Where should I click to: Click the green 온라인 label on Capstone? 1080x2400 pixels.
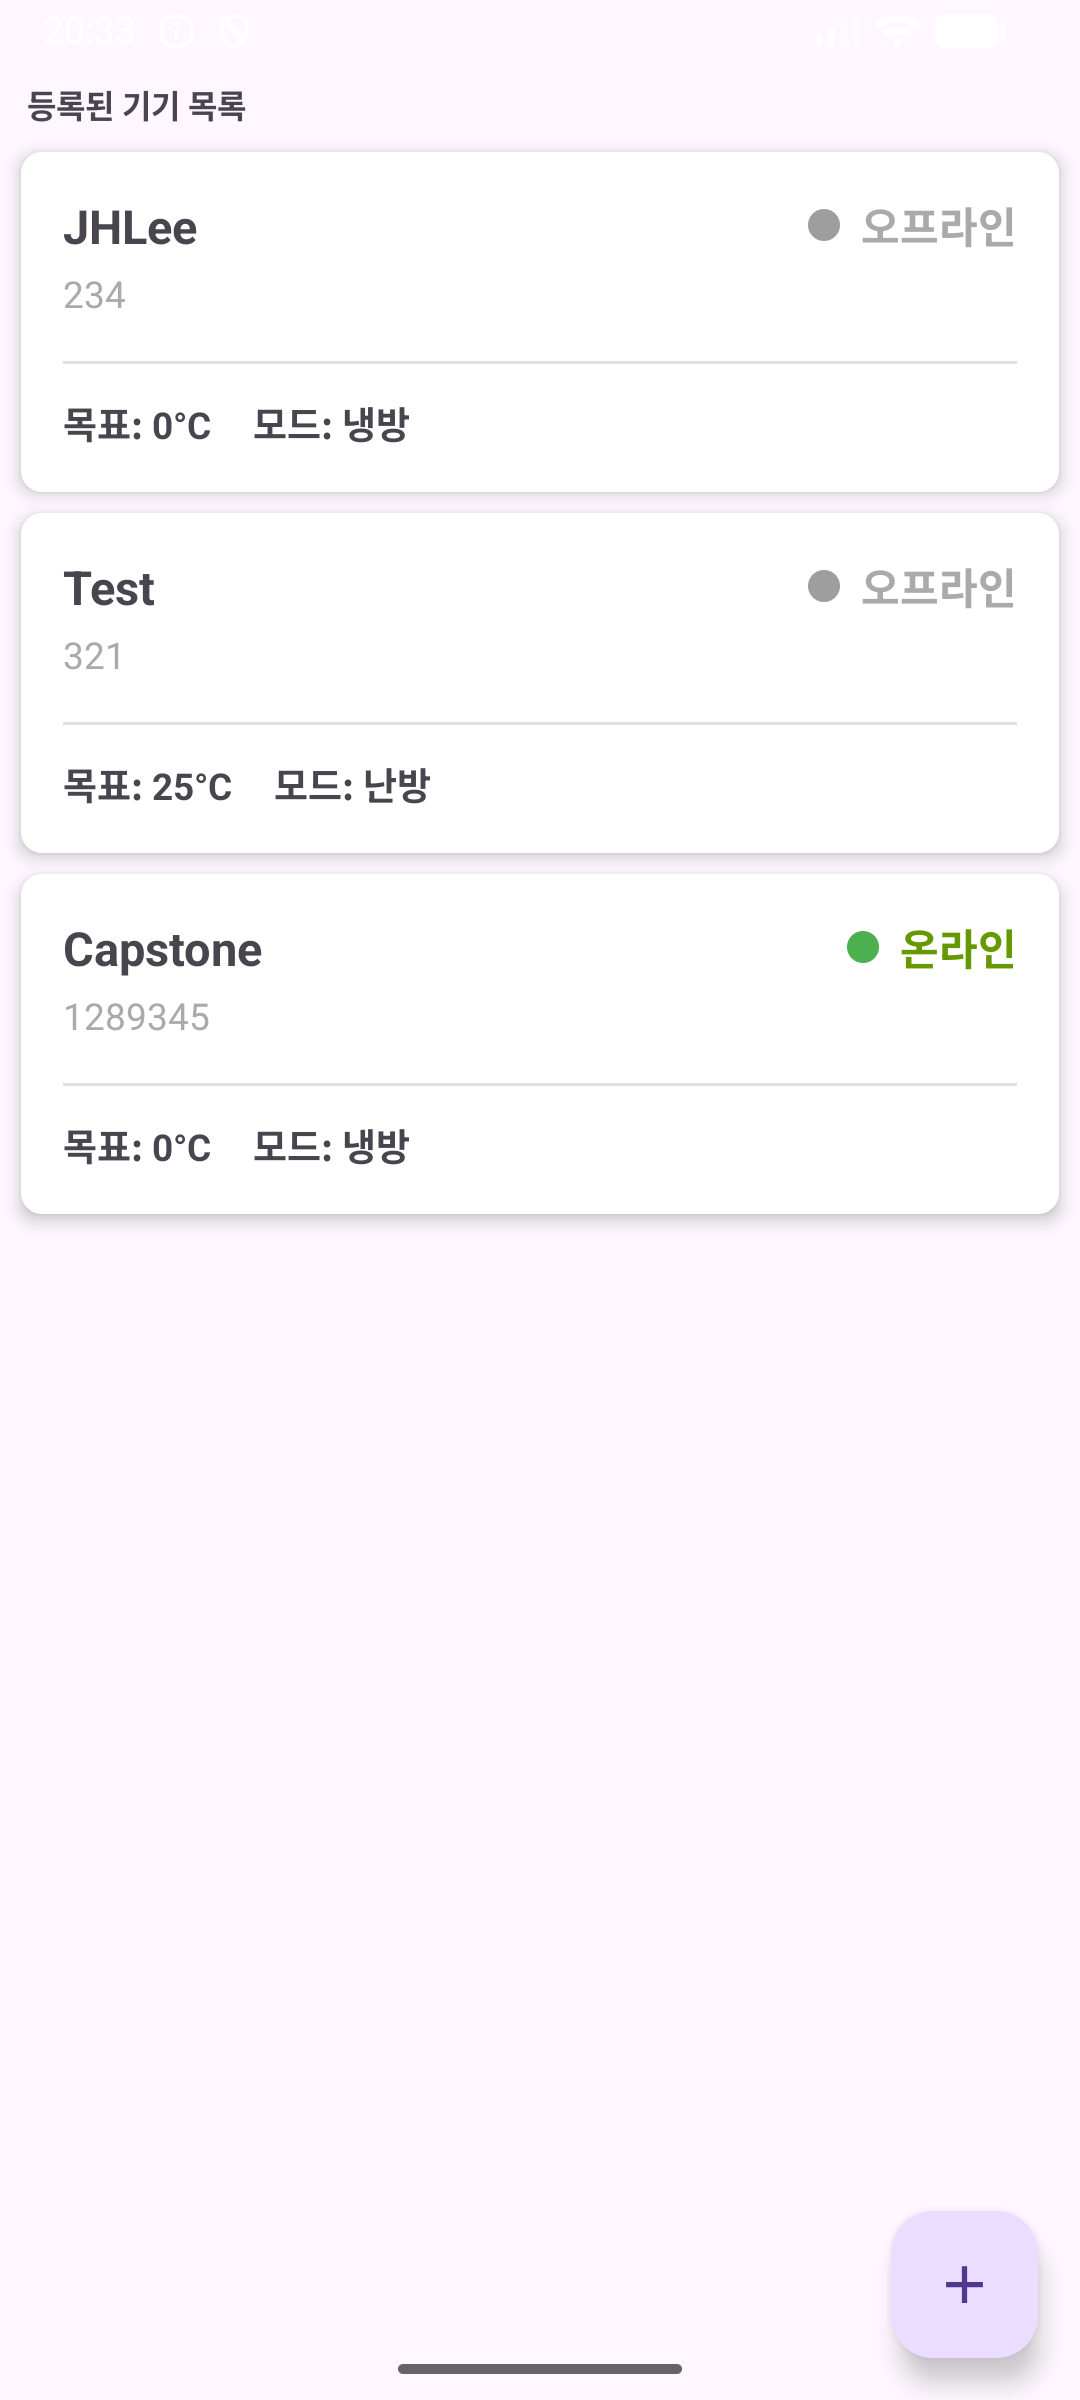[957, 949]
